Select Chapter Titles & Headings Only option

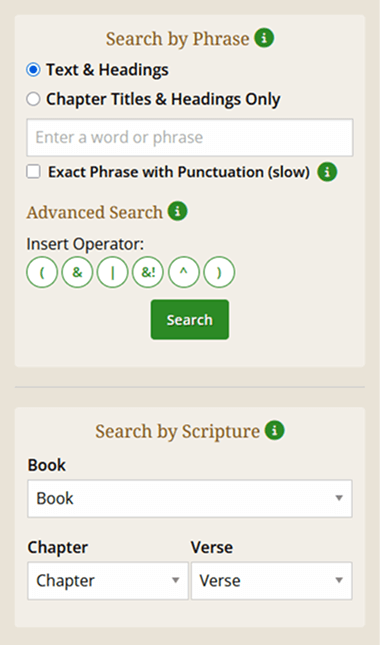click(x=33, y=99)
